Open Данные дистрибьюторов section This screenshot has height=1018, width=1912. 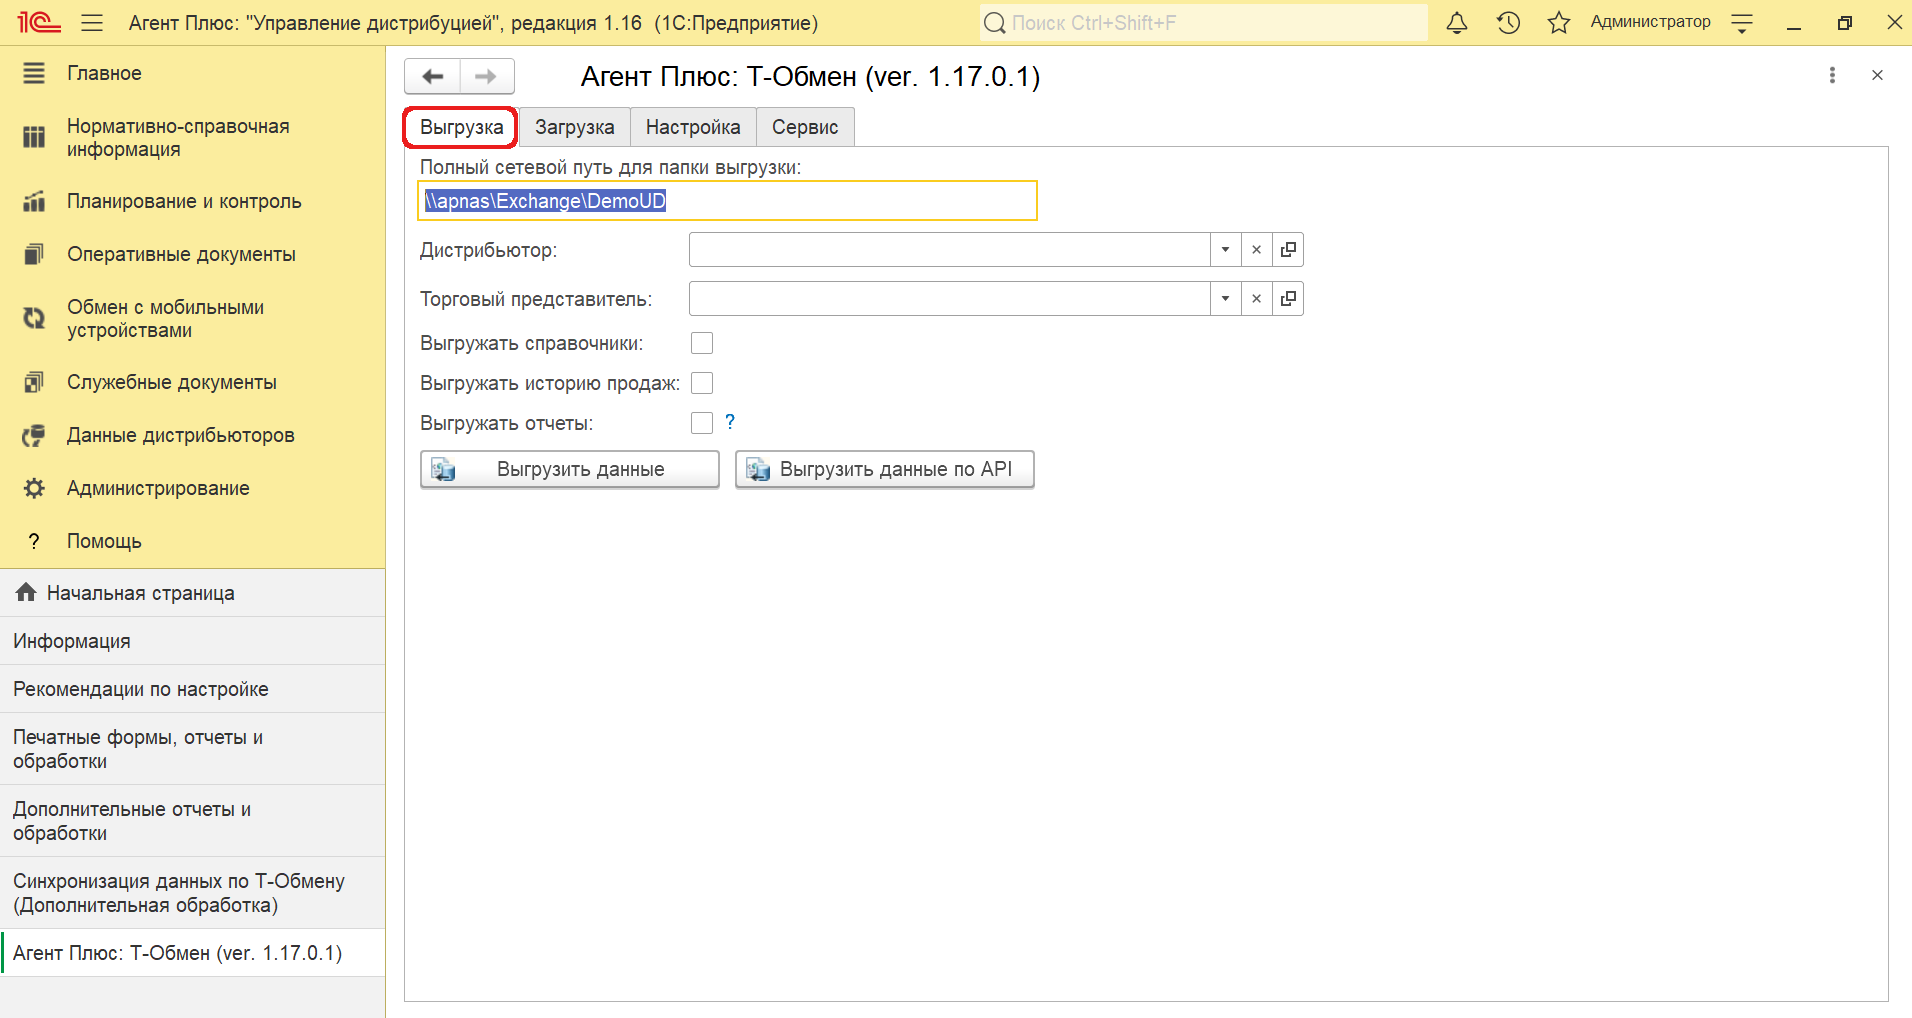click(192, 435)
